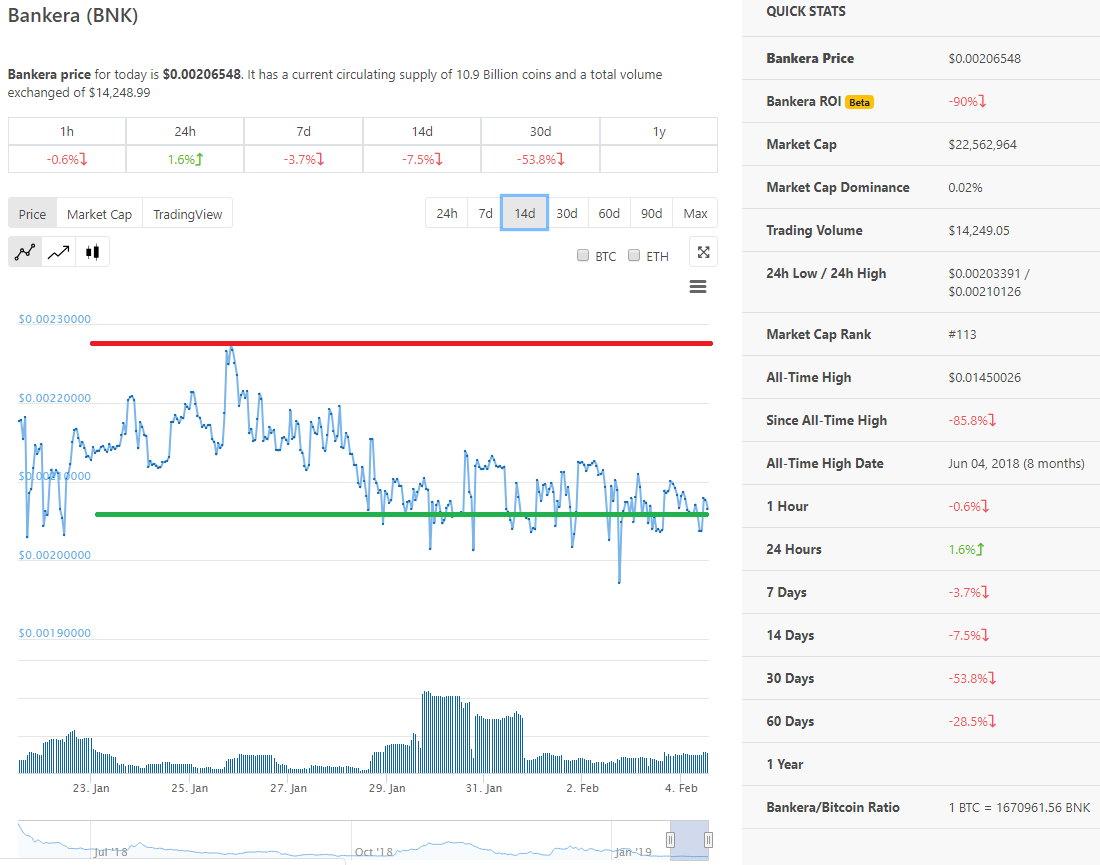Click the Oct '18 navigator label
Screen dimensions: 1100x865
coord(374,852)
